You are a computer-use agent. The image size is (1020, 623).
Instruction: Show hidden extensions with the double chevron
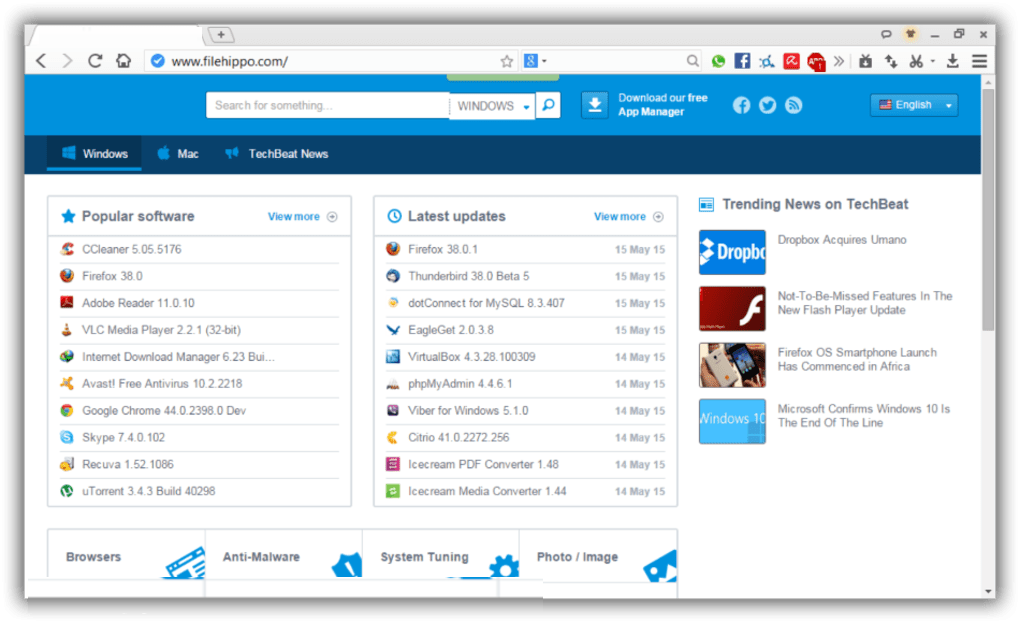click(839, 61)
